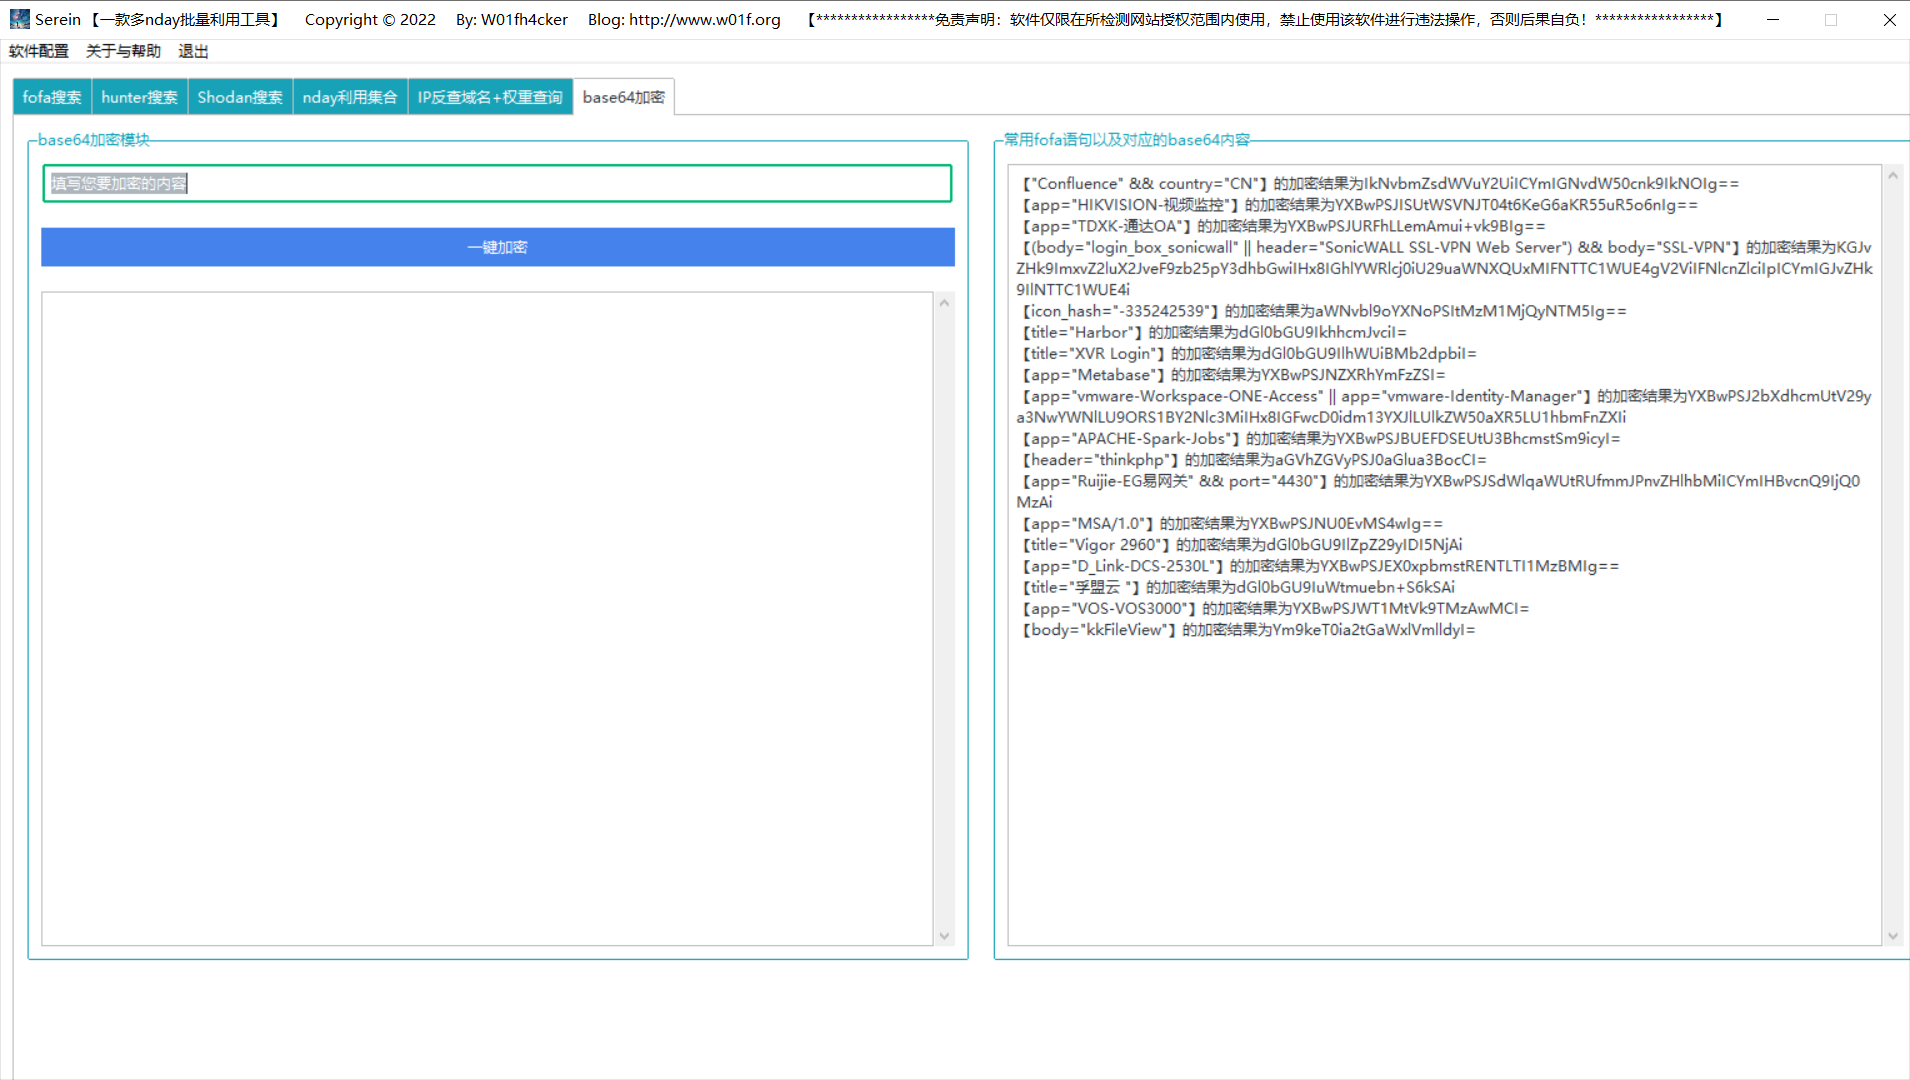
Task: Click the header="thinkphp" line
Action: 1252,460
